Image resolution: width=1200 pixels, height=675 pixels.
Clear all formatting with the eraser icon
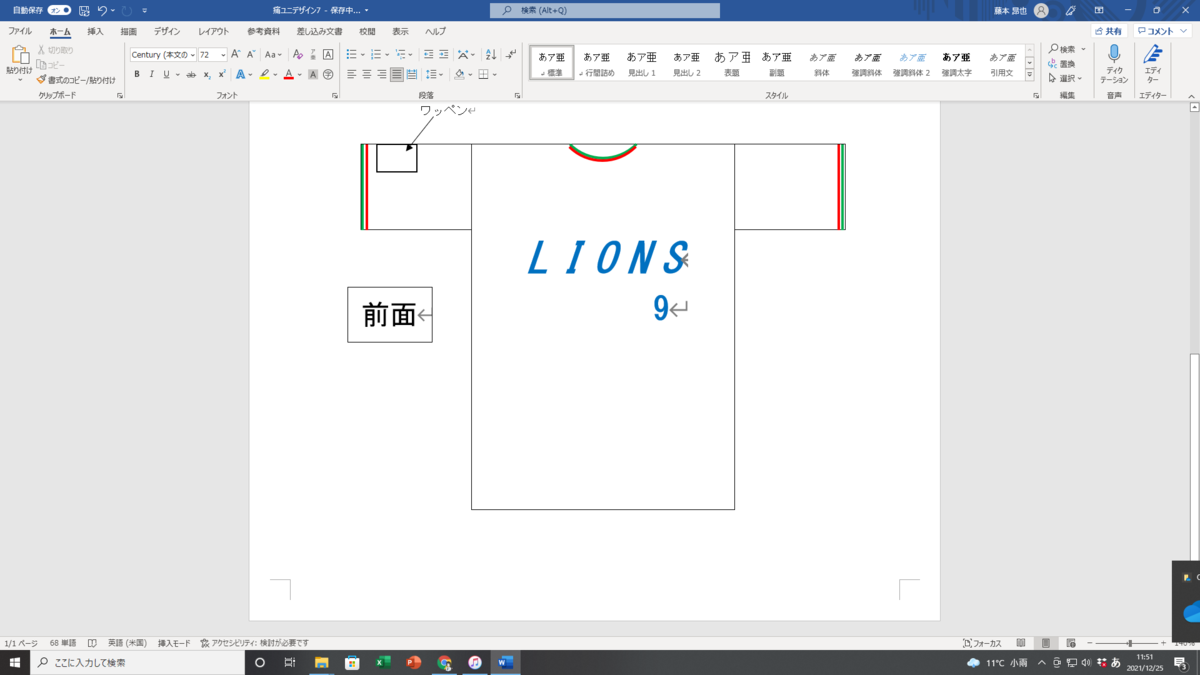coord(298,55)
